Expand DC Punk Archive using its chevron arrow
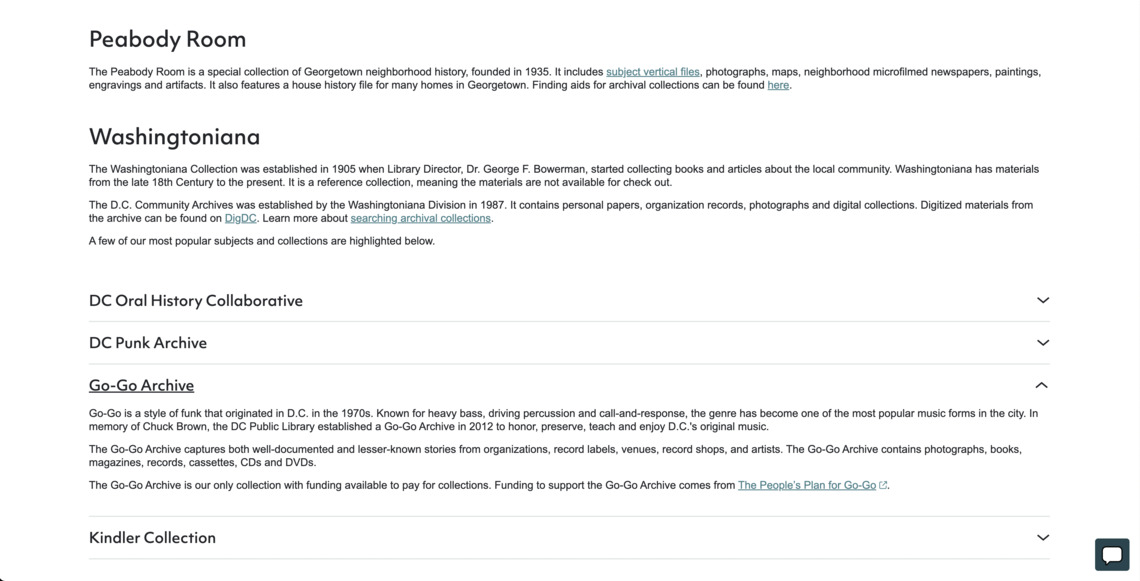 pyautogui.click(x=1042, y=343)
